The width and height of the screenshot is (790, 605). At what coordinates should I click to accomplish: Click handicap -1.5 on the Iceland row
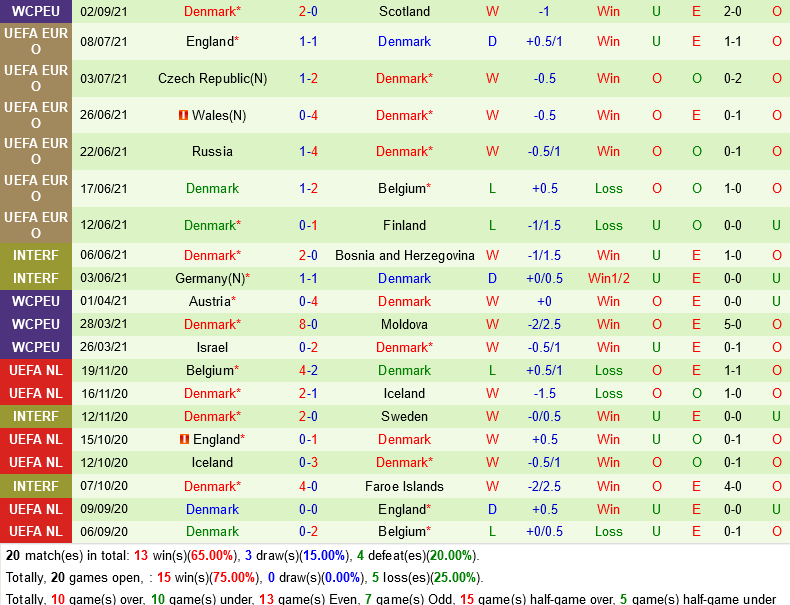545,393
